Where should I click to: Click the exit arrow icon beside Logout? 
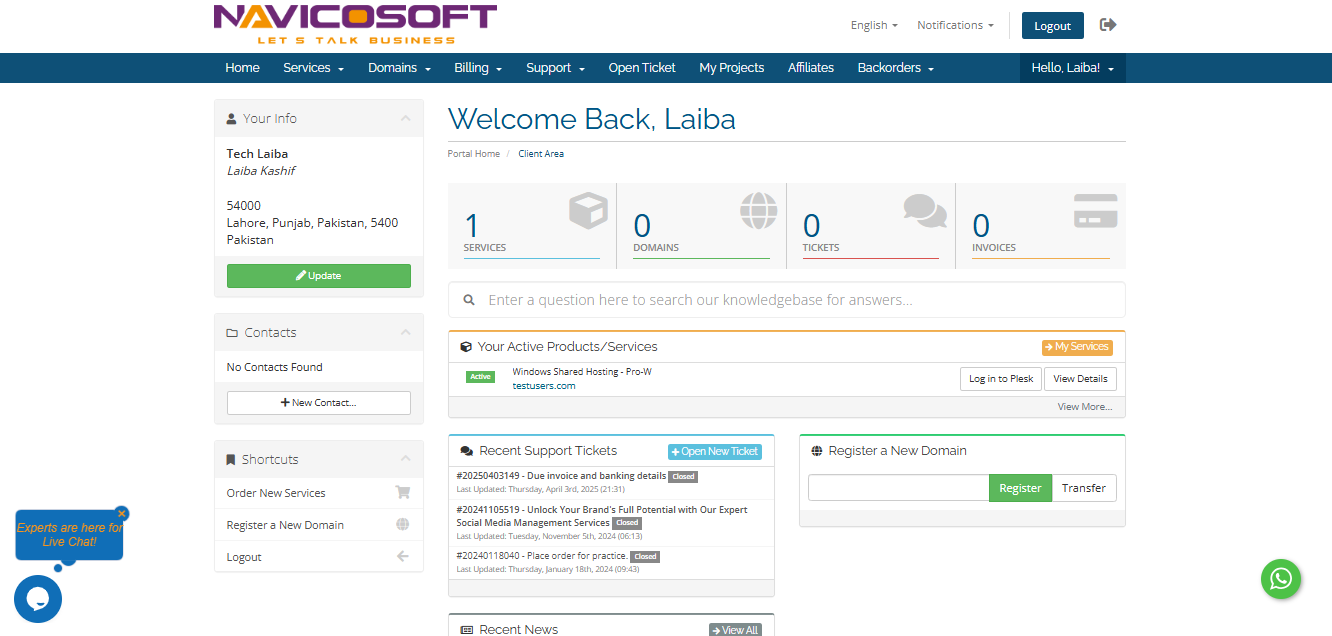(x=1107, y=25)
